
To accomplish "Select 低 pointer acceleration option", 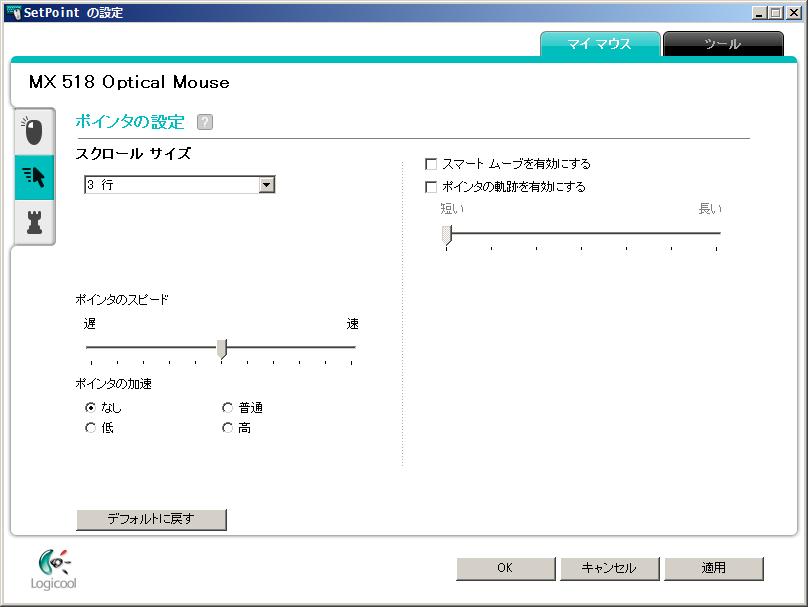I will click(91, 428).
